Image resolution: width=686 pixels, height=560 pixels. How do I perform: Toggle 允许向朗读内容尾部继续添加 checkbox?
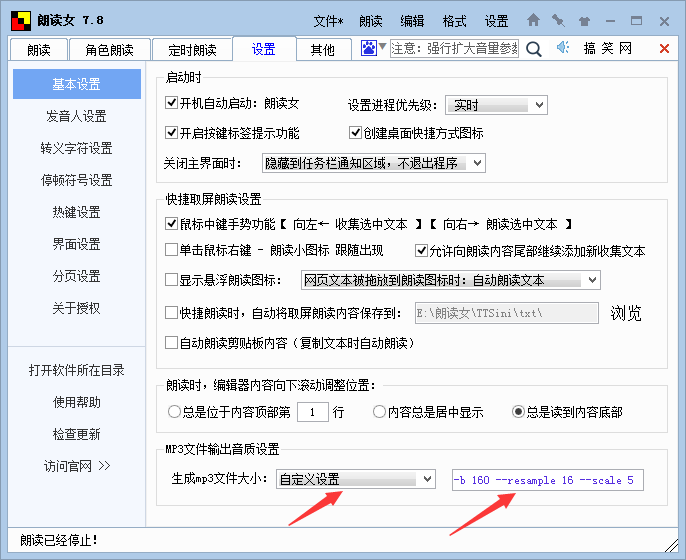(421, 250)
